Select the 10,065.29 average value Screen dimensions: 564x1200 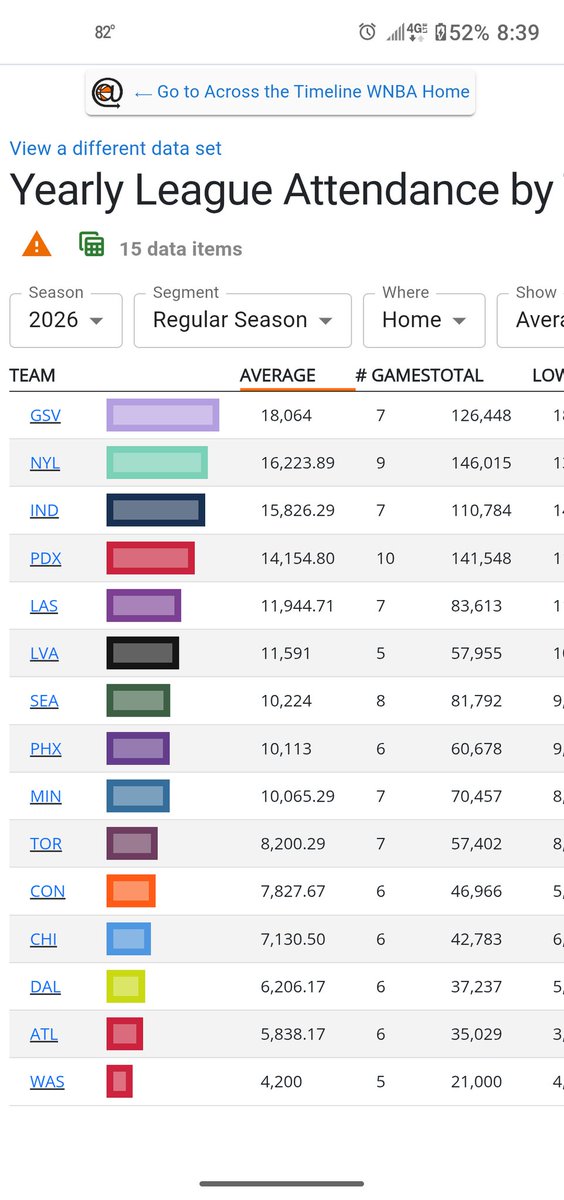[x=297, y=796]
